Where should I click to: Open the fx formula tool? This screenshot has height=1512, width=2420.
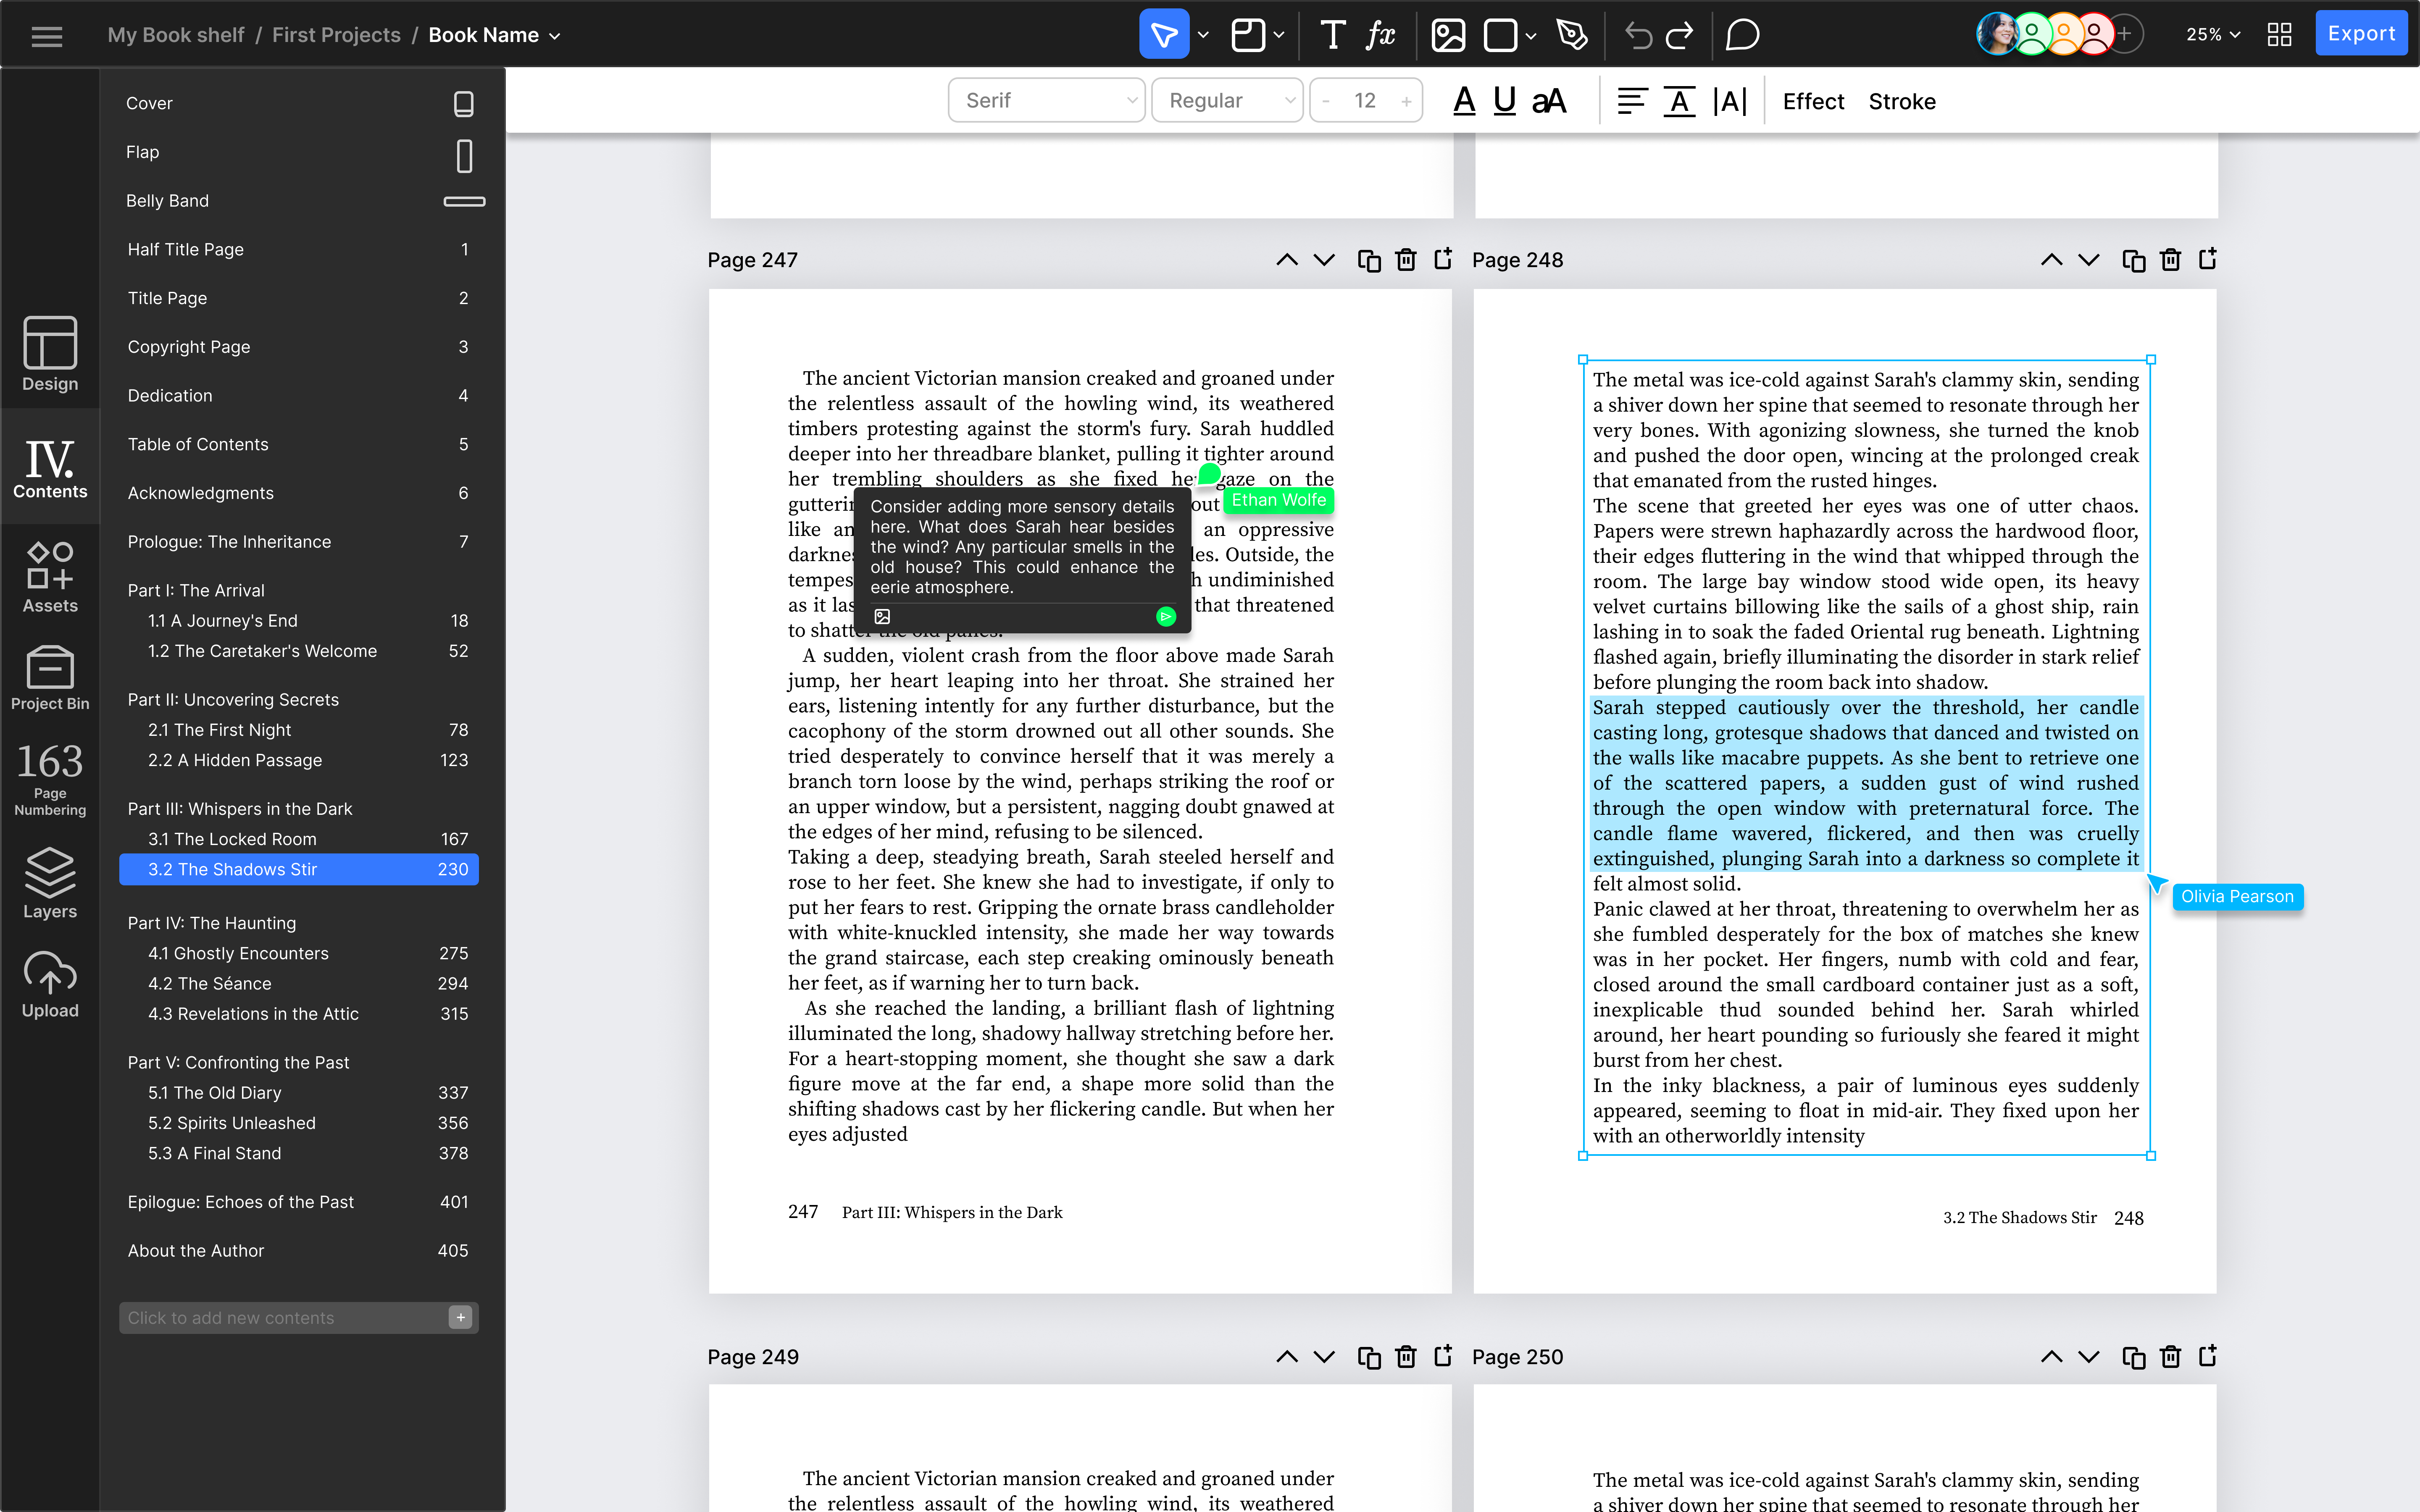coord(1381,35)
